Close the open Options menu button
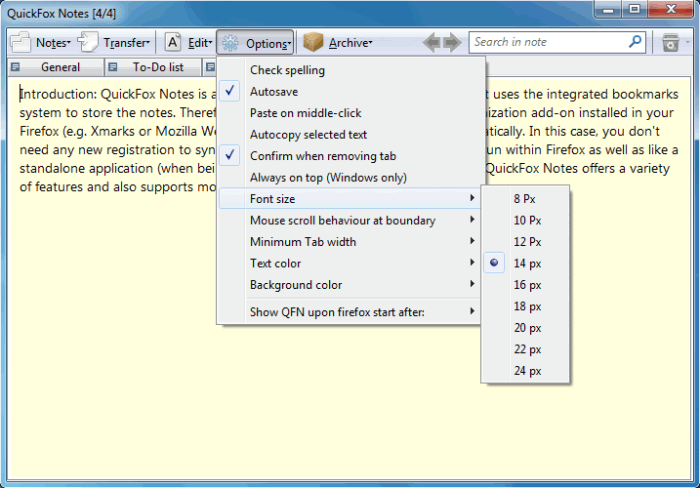The image size is (700, 488). click(x=256, y=43)
